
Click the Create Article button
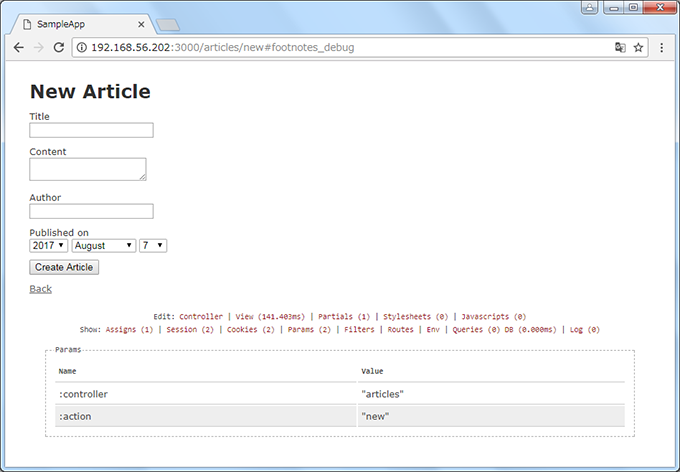tap(64, 267)
